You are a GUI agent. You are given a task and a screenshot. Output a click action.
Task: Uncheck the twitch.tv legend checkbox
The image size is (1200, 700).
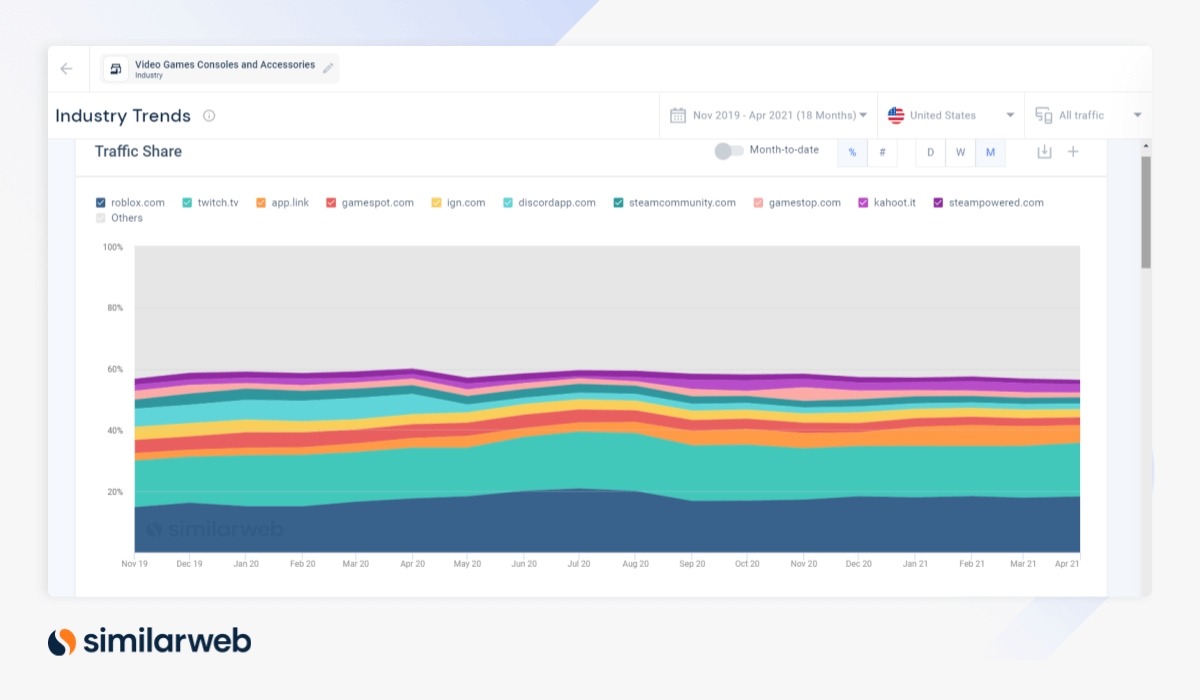(187, 203)
